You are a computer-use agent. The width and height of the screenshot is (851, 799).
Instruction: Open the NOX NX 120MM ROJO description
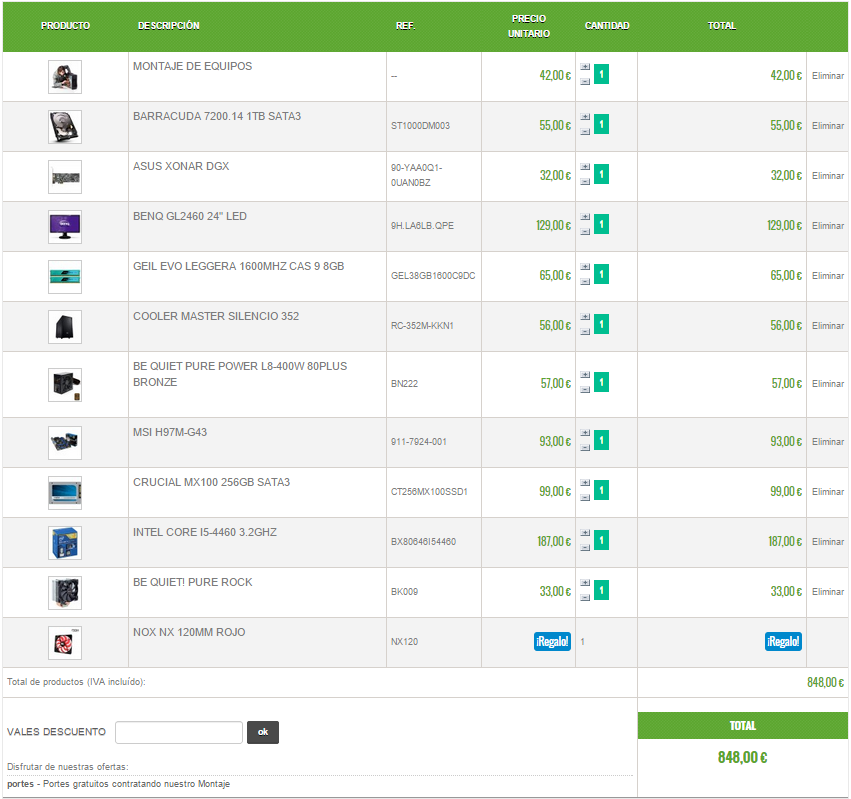[189, 632]
